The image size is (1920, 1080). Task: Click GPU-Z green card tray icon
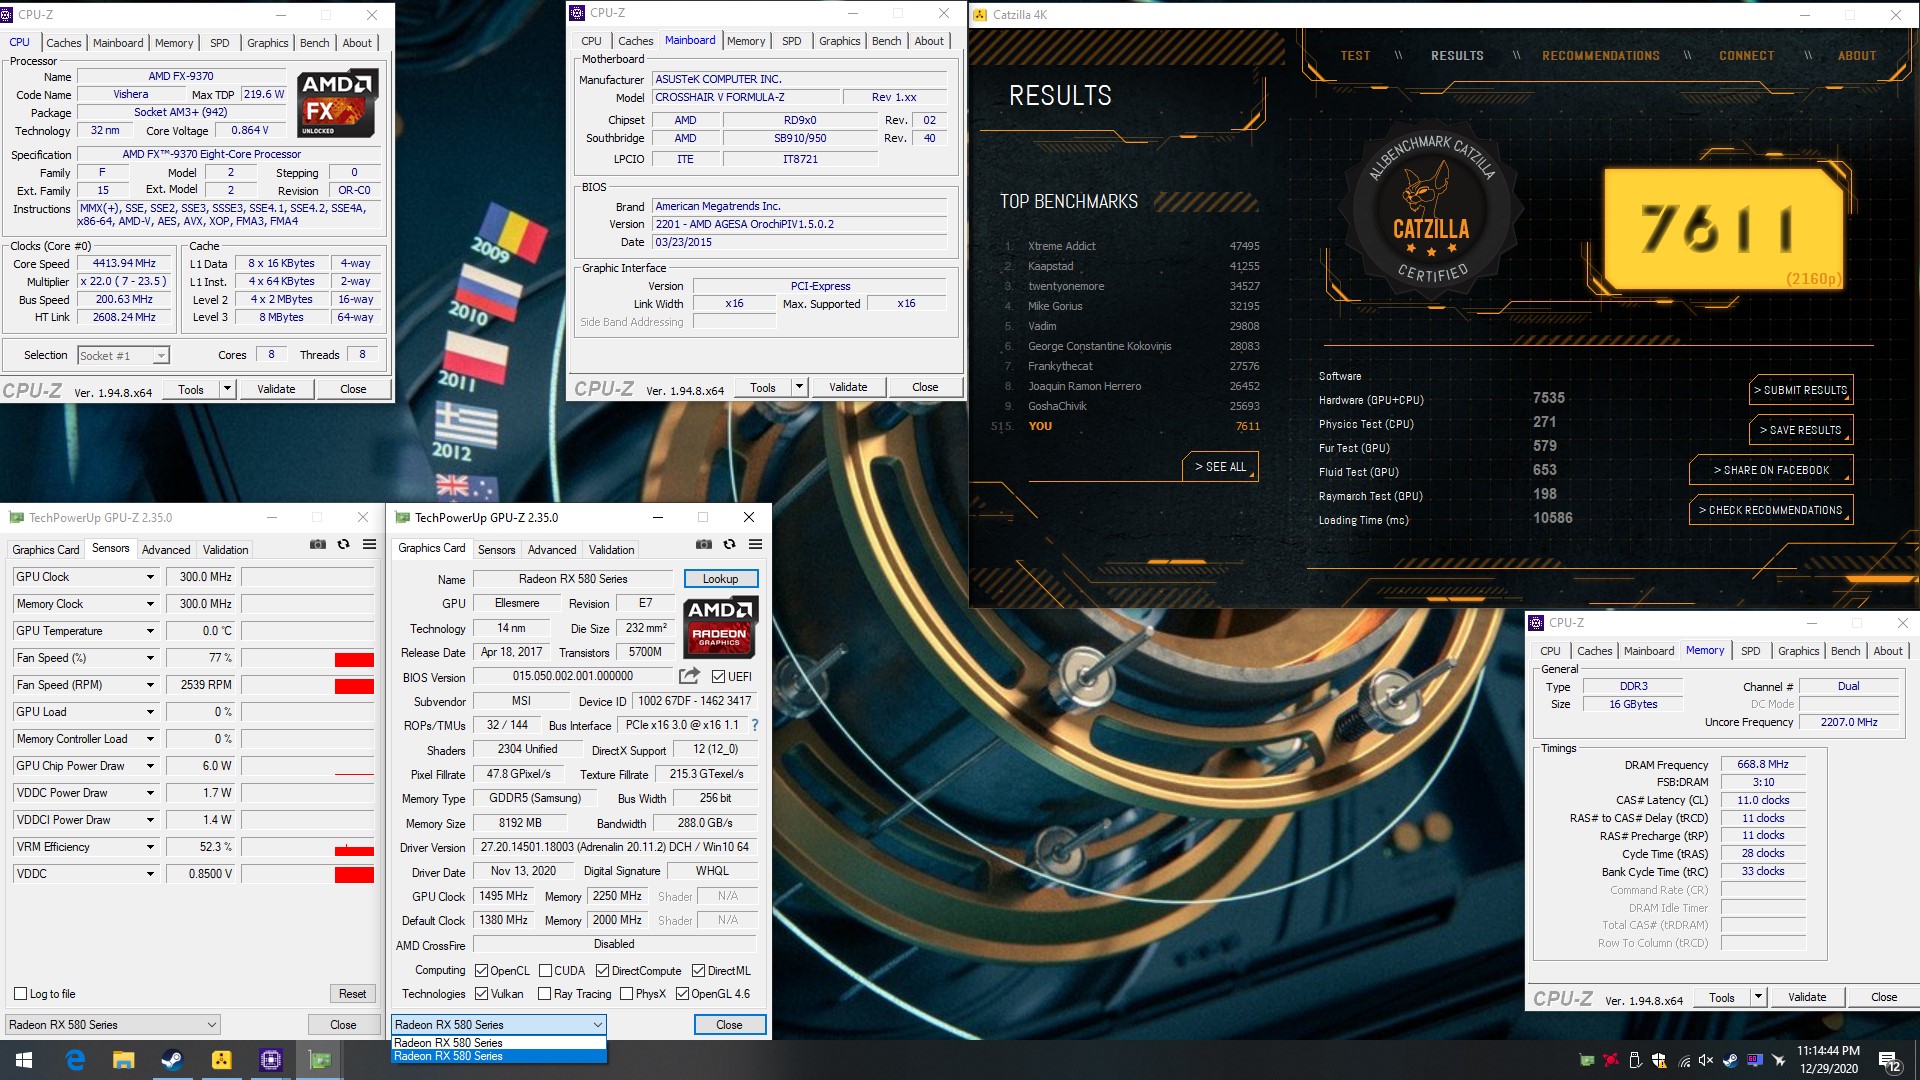1587,1060
